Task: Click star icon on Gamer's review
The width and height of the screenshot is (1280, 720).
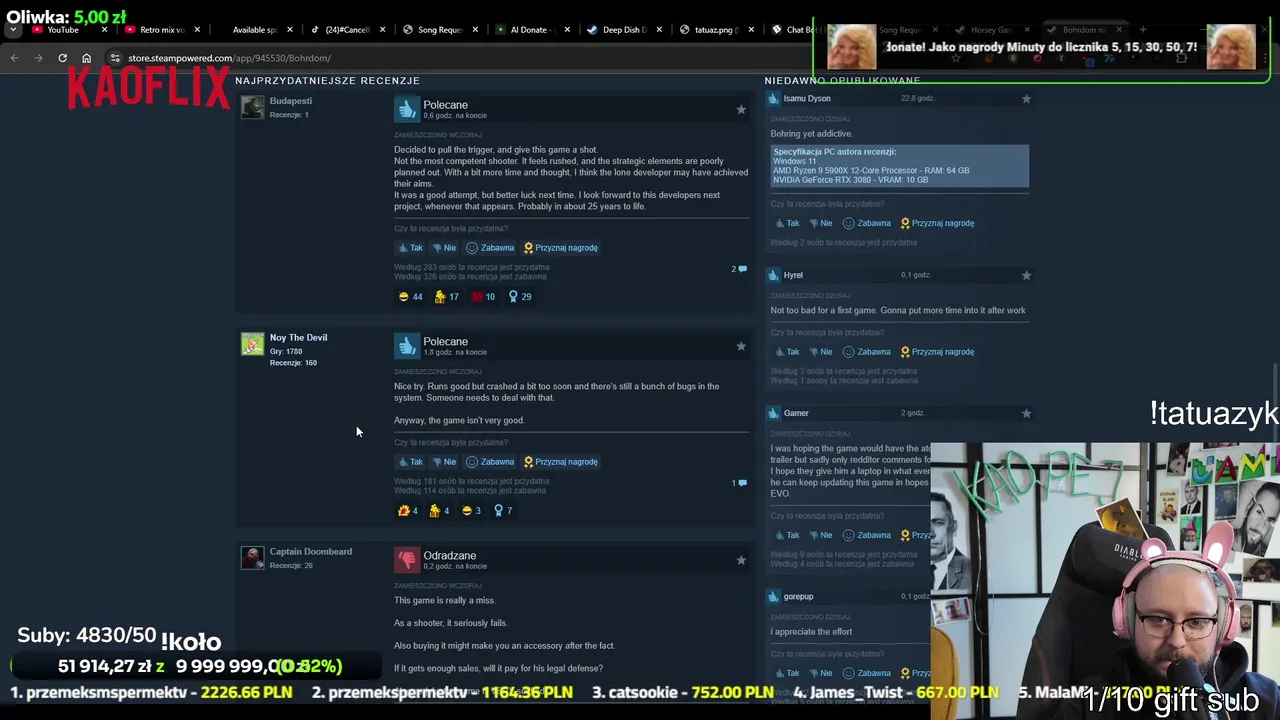Action: 1026,413
